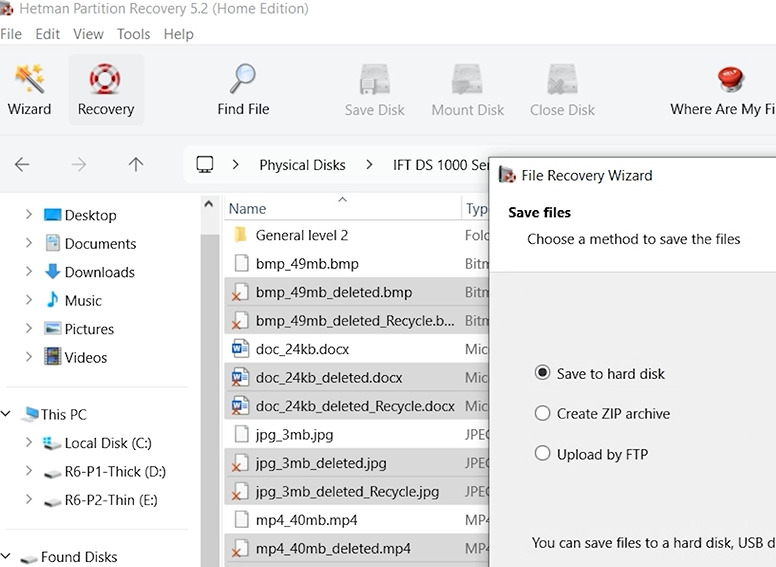Click the doc_24kb.docx Word icon
This screenshot has width=776, height=567.
[241, 349]
